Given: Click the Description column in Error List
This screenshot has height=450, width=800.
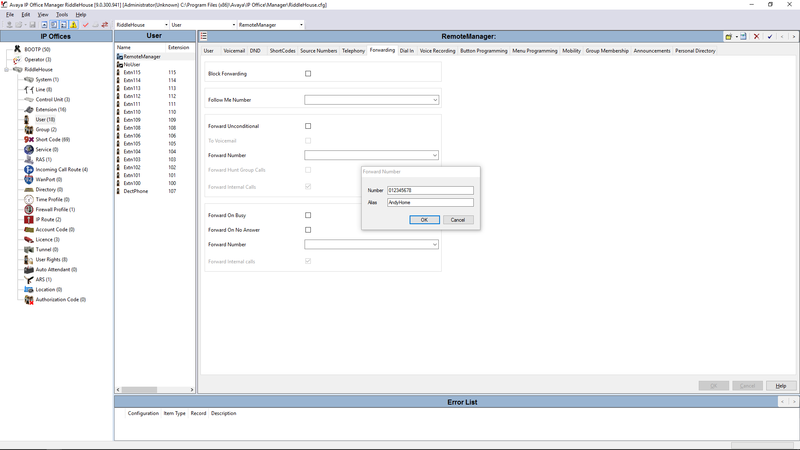Looking at the screenshot, I should tap(223, 413).
